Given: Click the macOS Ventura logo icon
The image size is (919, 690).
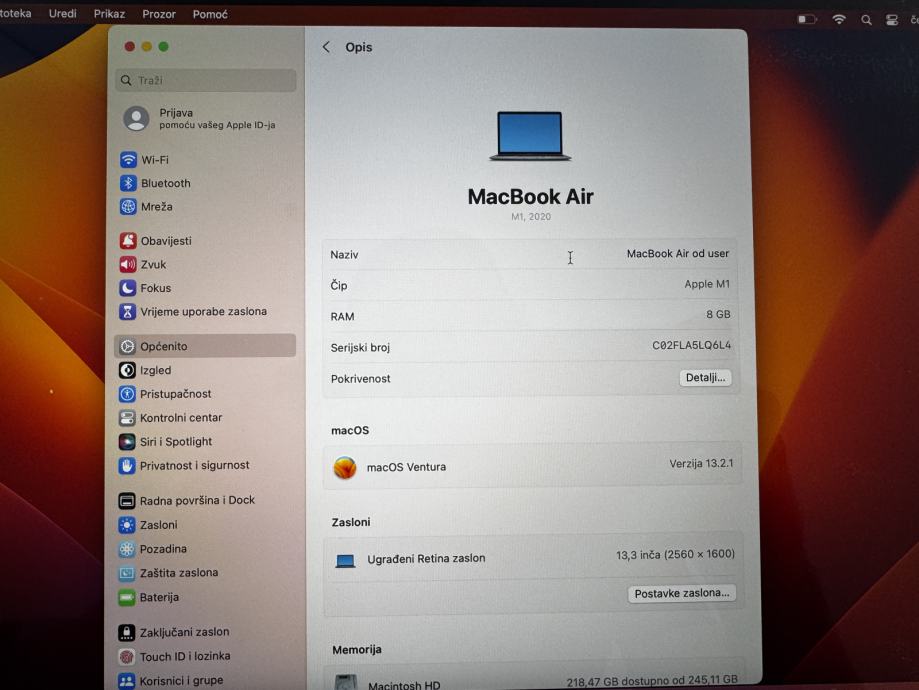Looking at the screenshot, I should 345,467.
